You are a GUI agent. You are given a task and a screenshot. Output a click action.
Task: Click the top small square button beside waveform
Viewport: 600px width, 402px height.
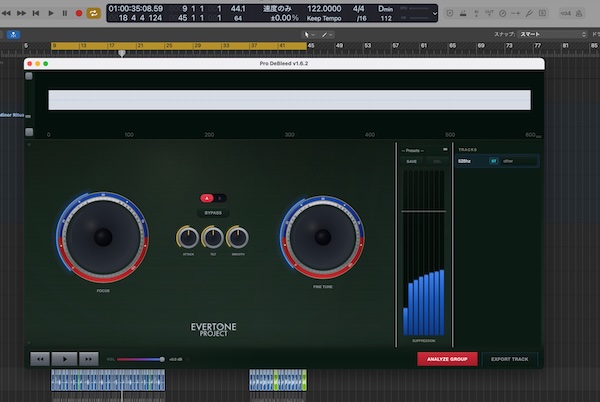29,76
